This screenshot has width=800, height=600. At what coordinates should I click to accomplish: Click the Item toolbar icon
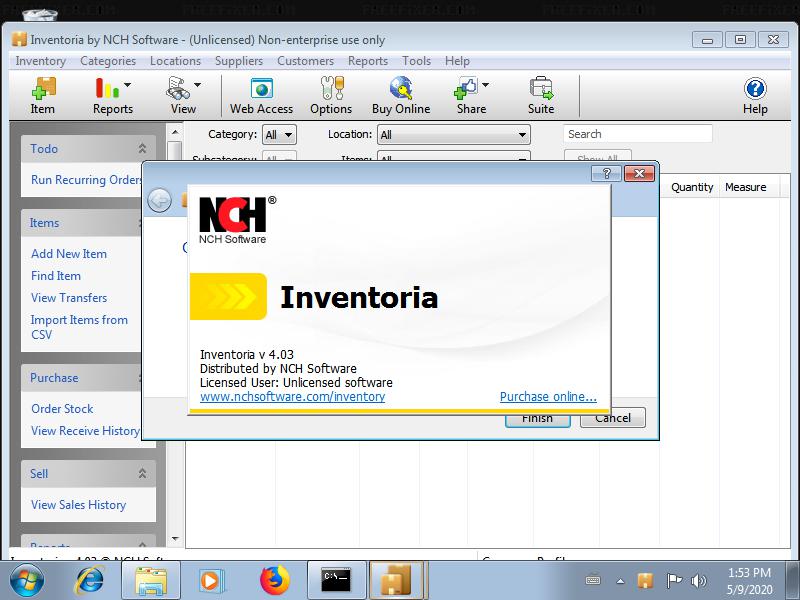[43, 96]
